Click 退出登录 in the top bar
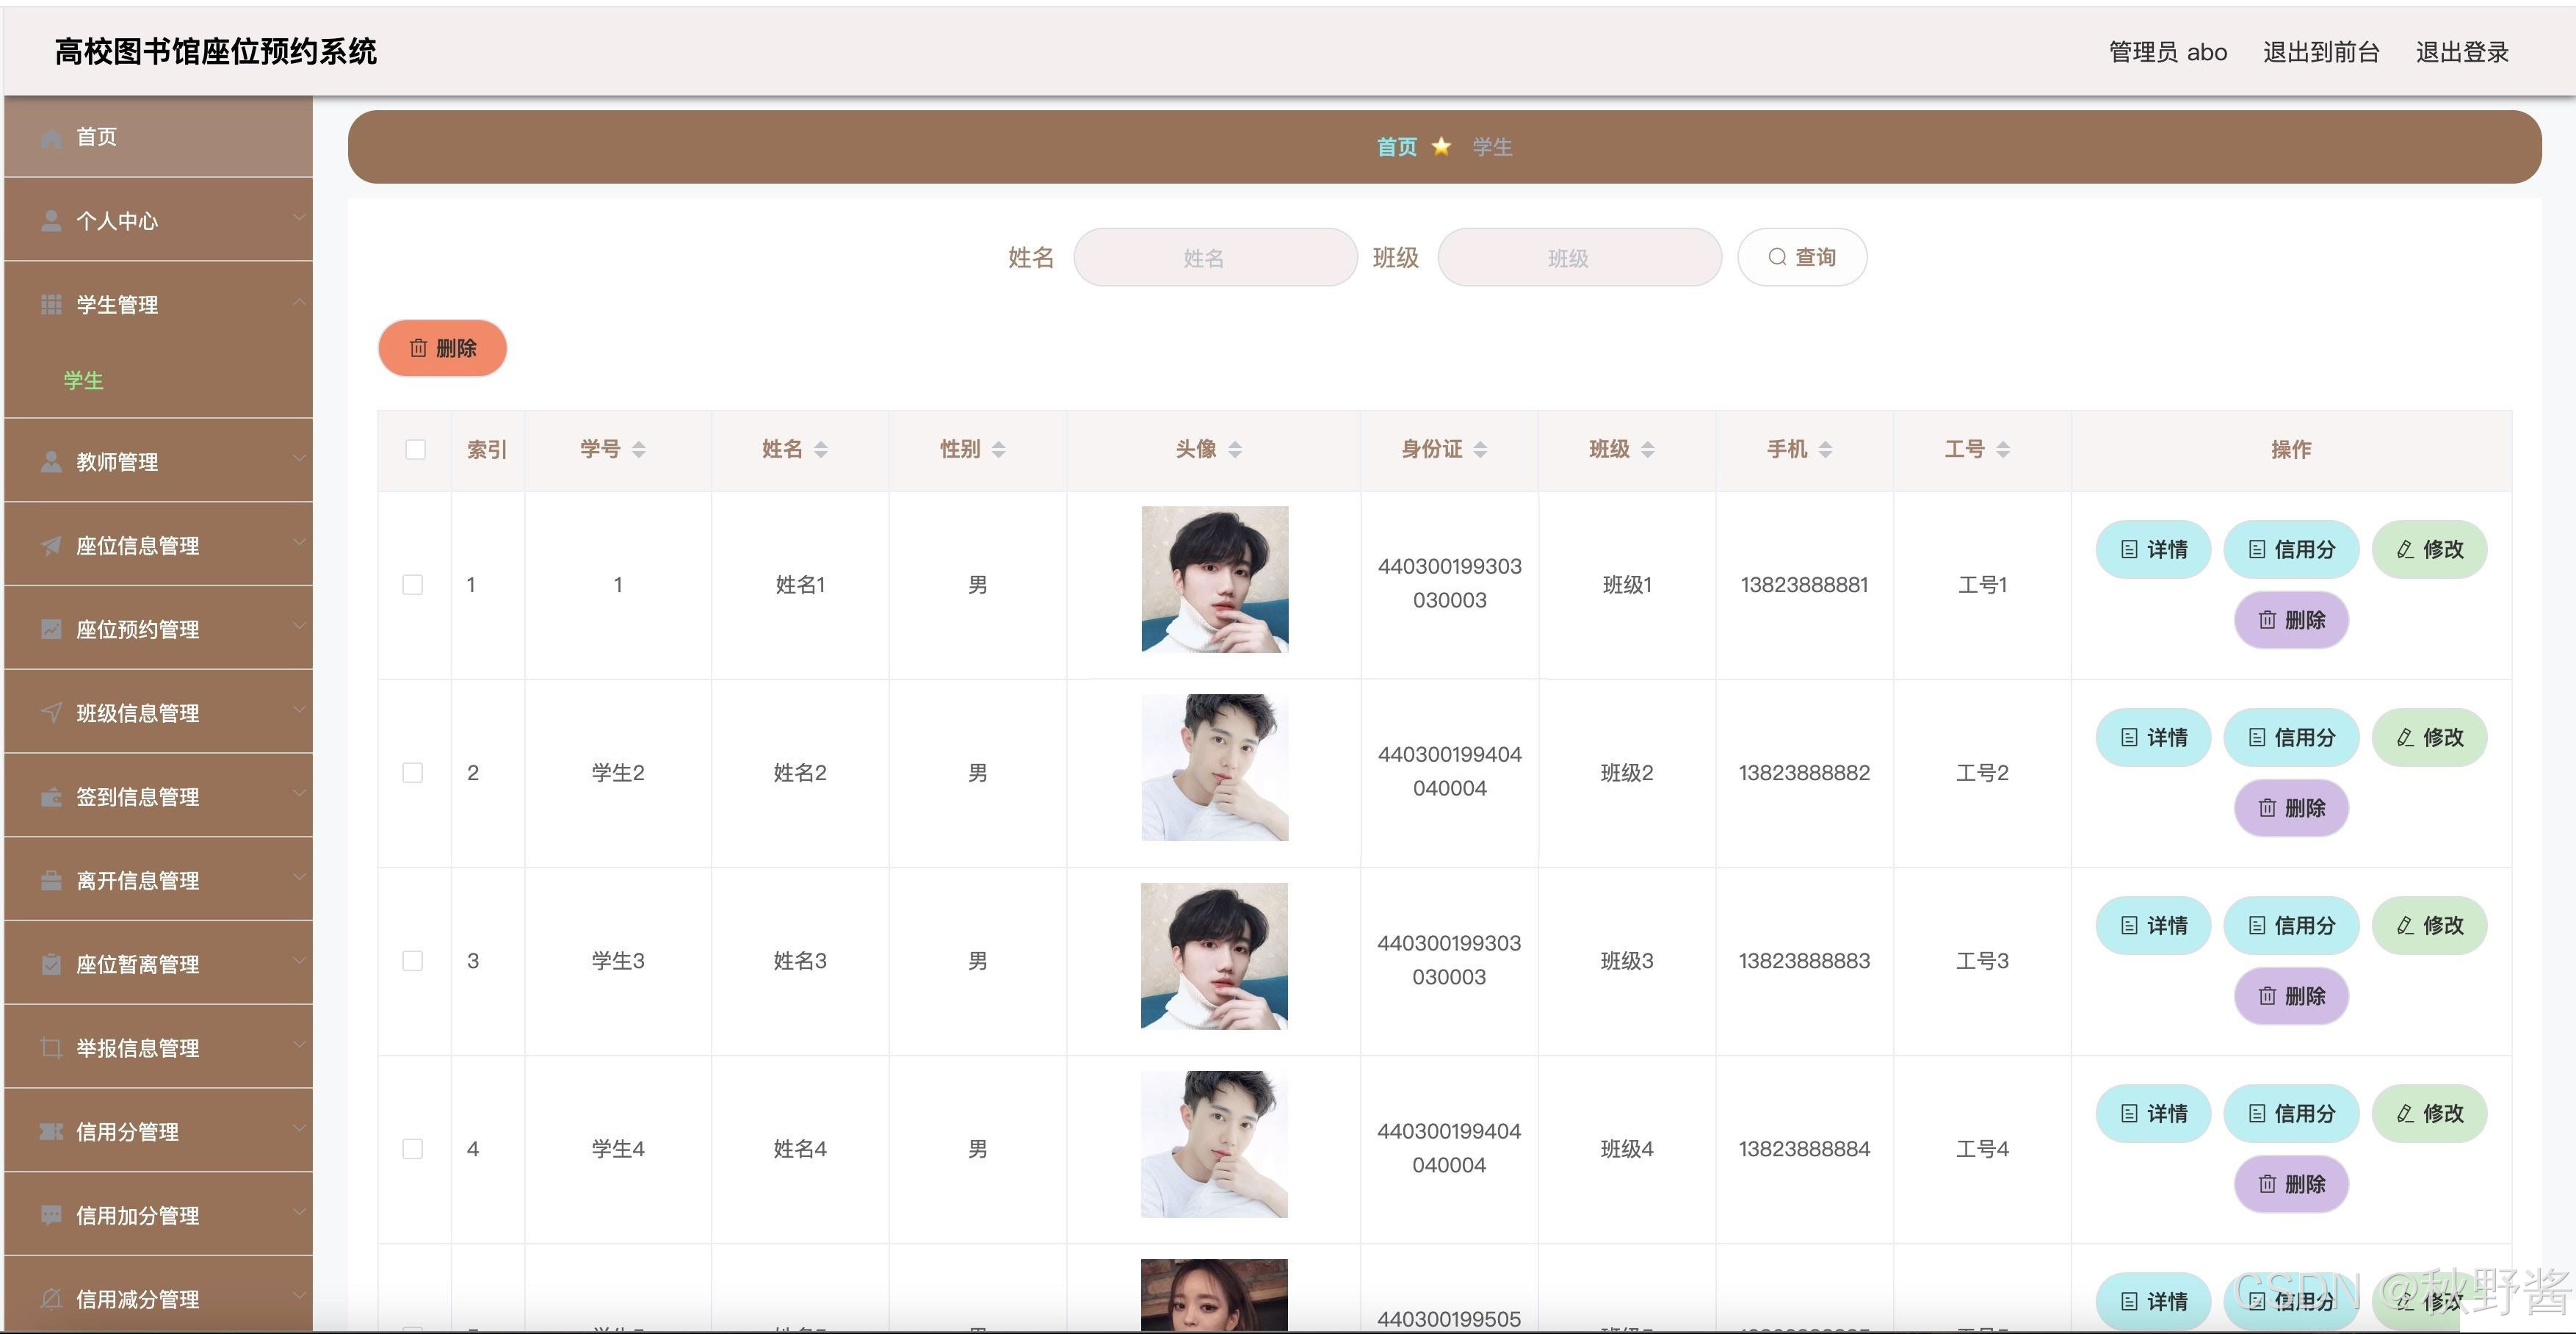 [x=2462, y=52]
